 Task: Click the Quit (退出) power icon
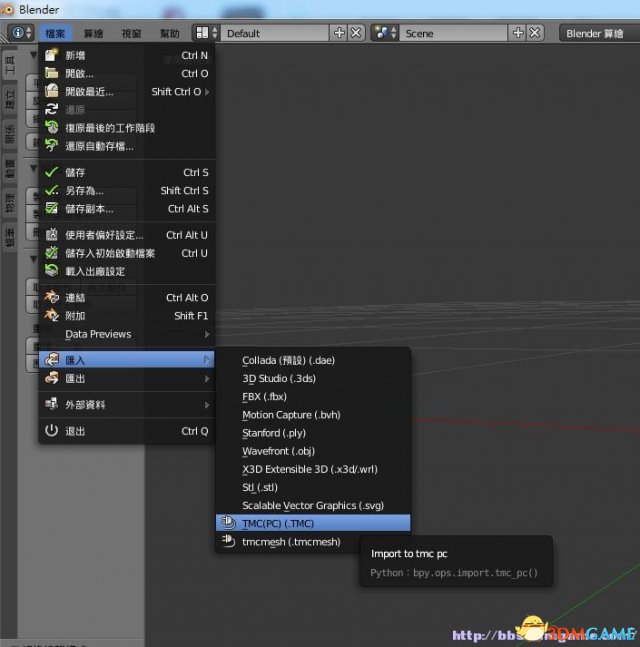point(52,431)
